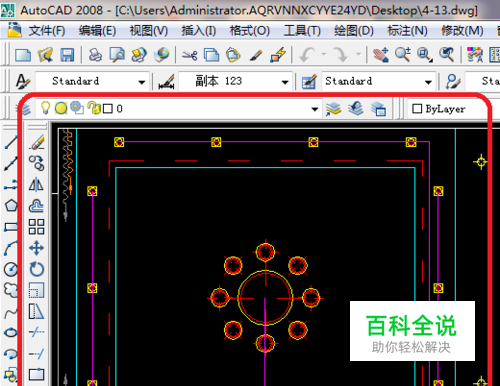Select the Spline draw tool
Image resolution: width=500 pixels, height=386 pixels.
[x=11, y=313]
